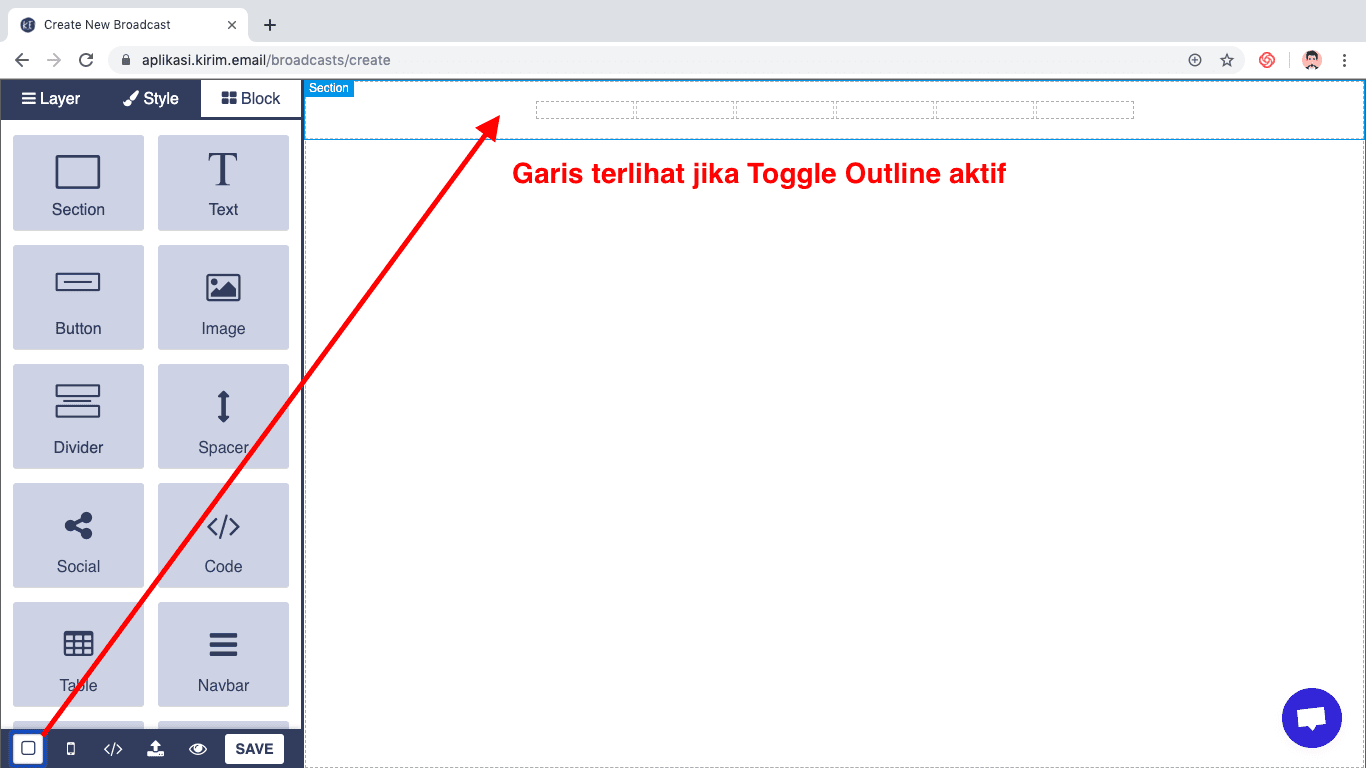
Task: Open the Chrome profile avatar menu
Action: click(x=1311, y=60)
